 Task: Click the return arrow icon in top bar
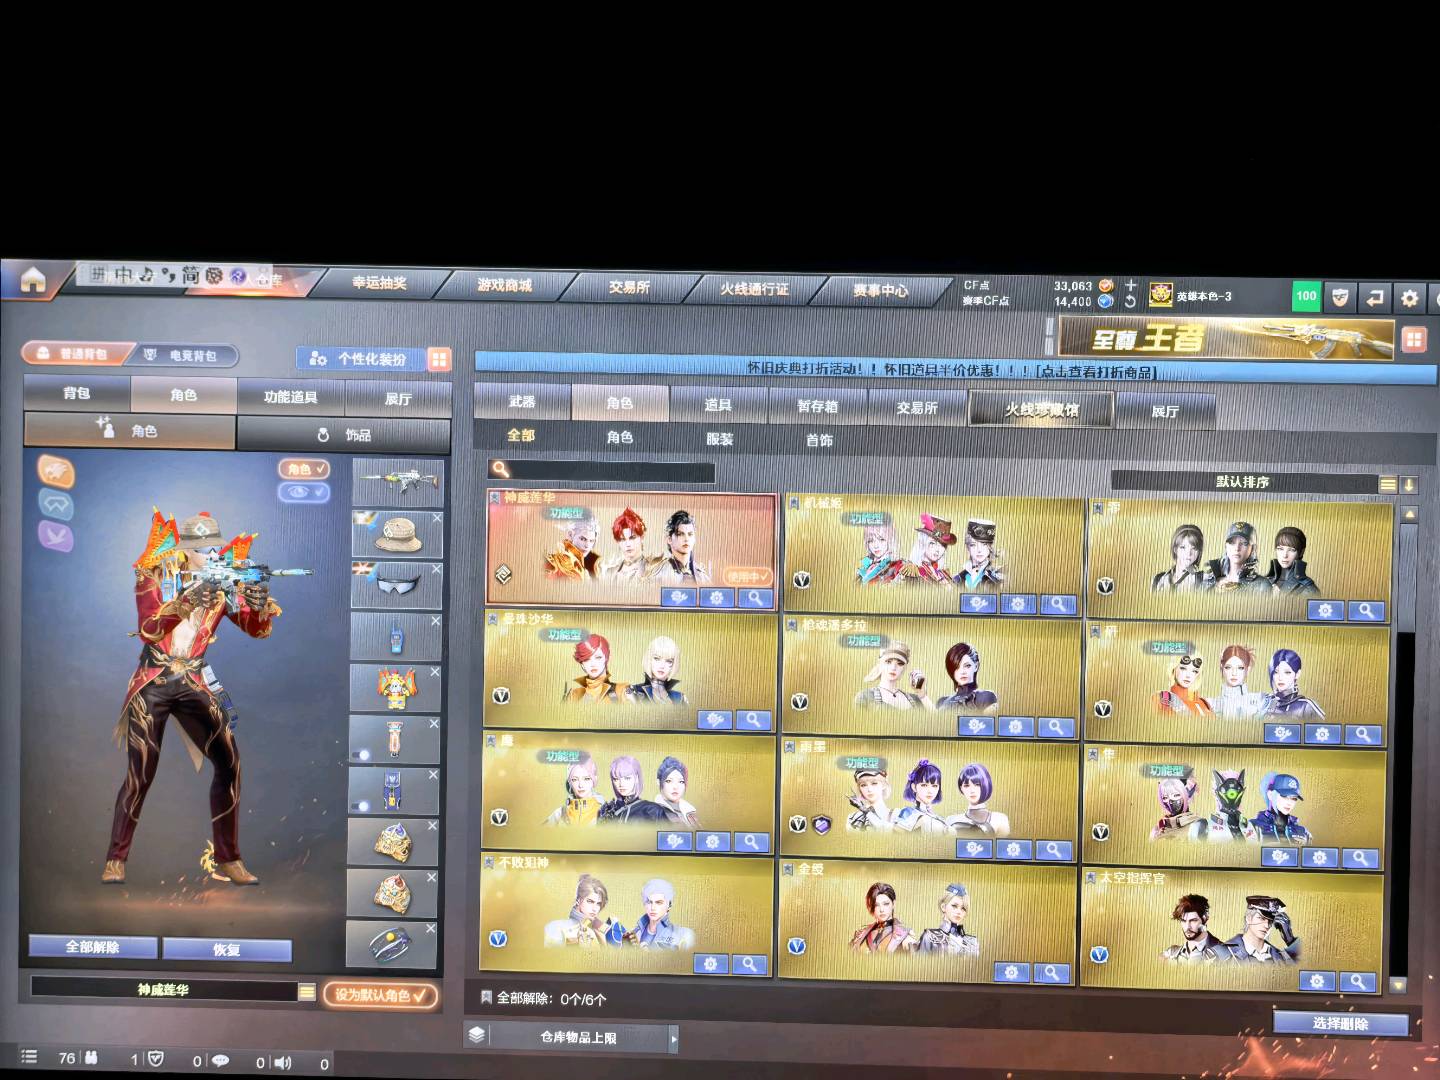click(1375, 297)
